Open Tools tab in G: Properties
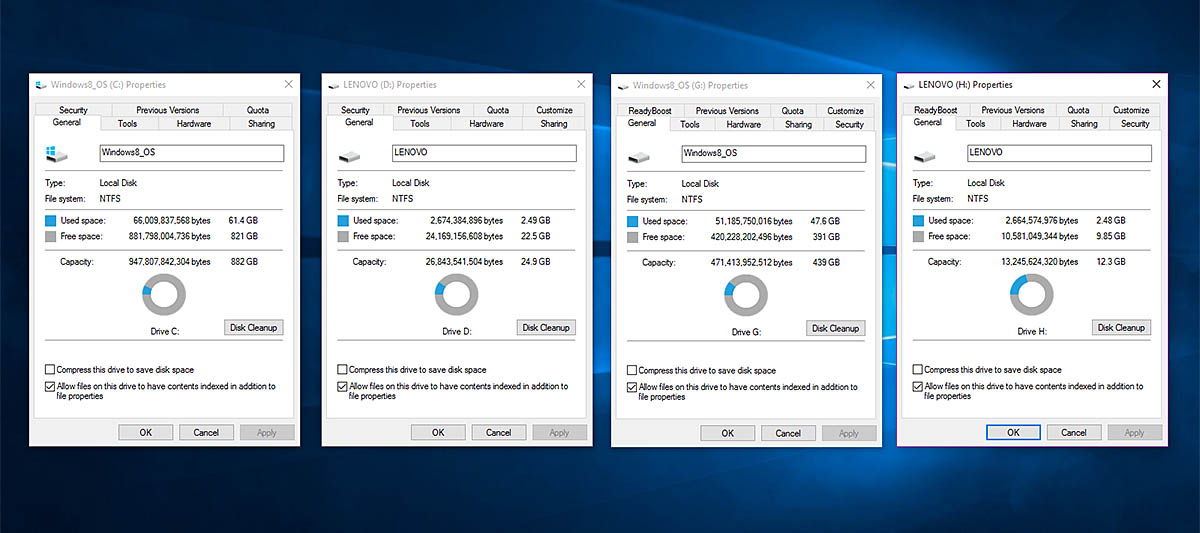 point(690,125)
